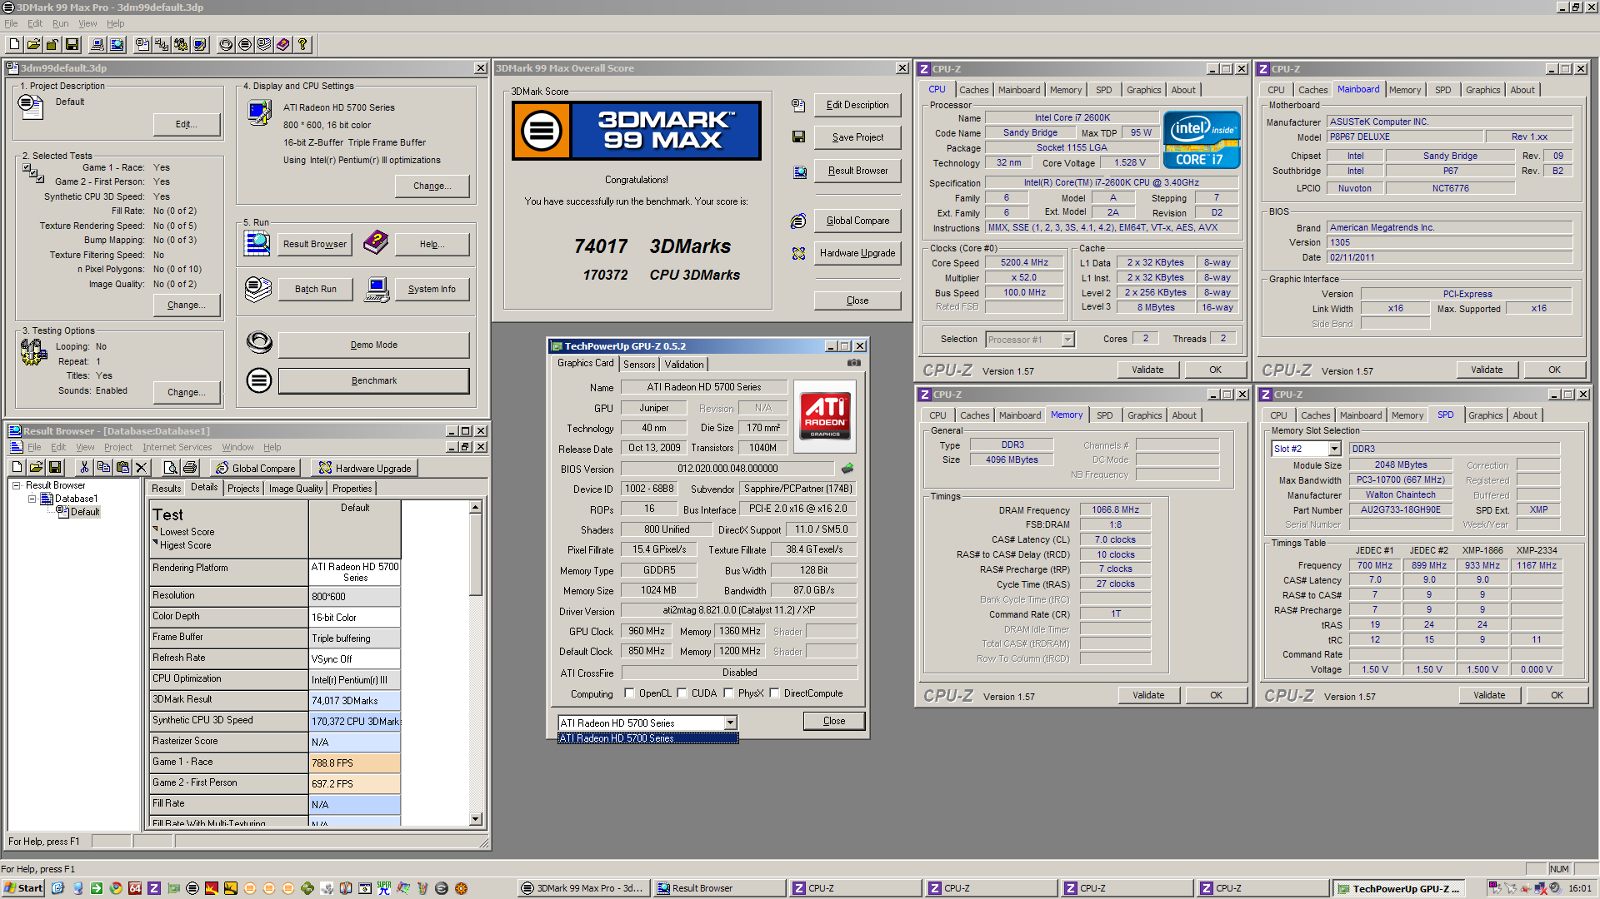The height and width of the screenshot is (899, 1600).
Task: Click the New file icon in 3DMark toolbar
Action: coord(14,44)
